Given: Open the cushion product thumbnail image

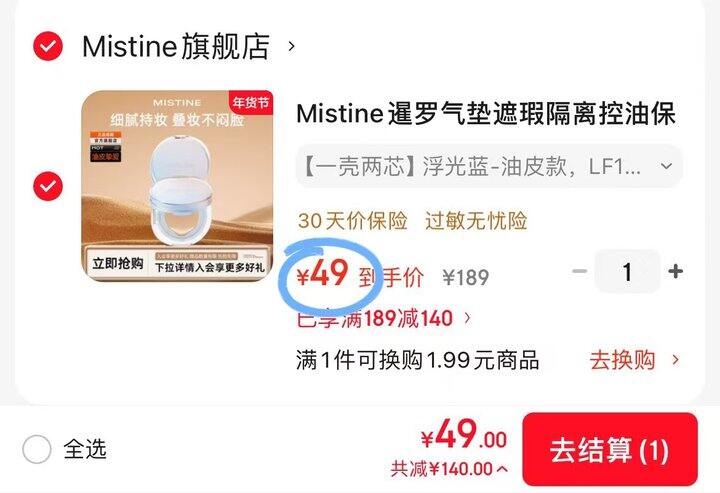Looking at the screenshot, I should 177,186.
